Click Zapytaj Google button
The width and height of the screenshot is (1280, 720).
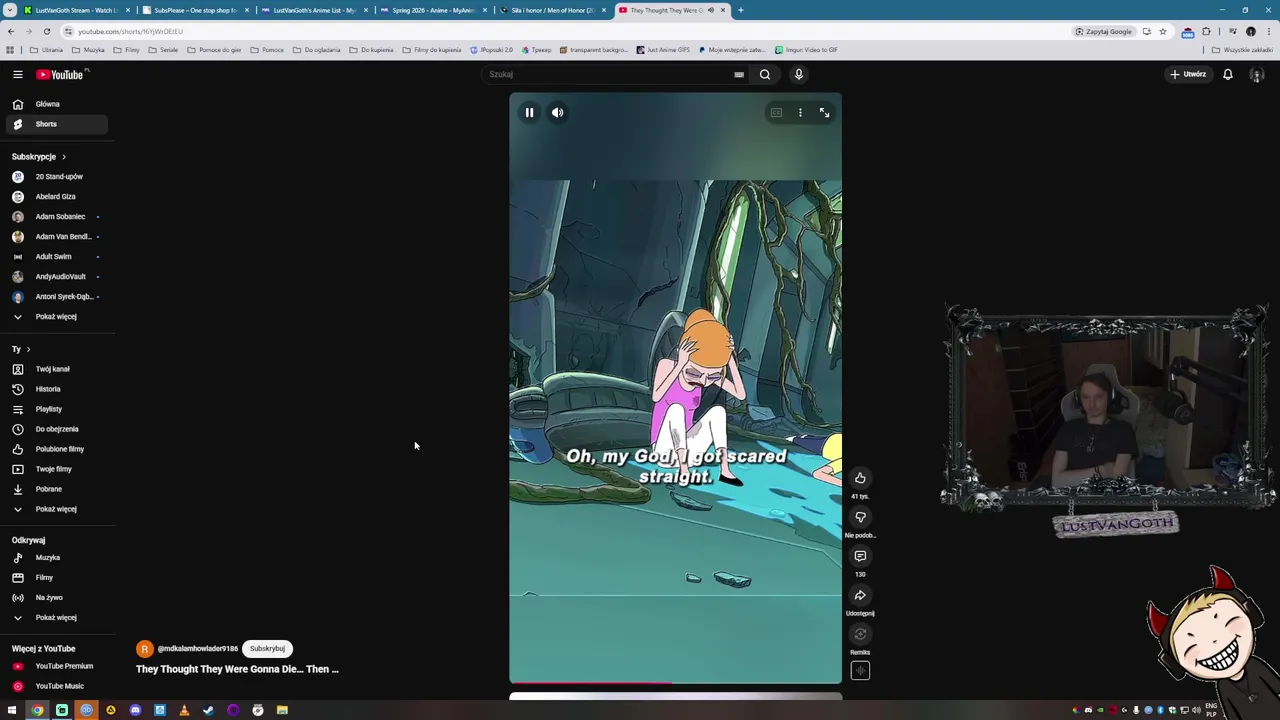[1104, 31]
